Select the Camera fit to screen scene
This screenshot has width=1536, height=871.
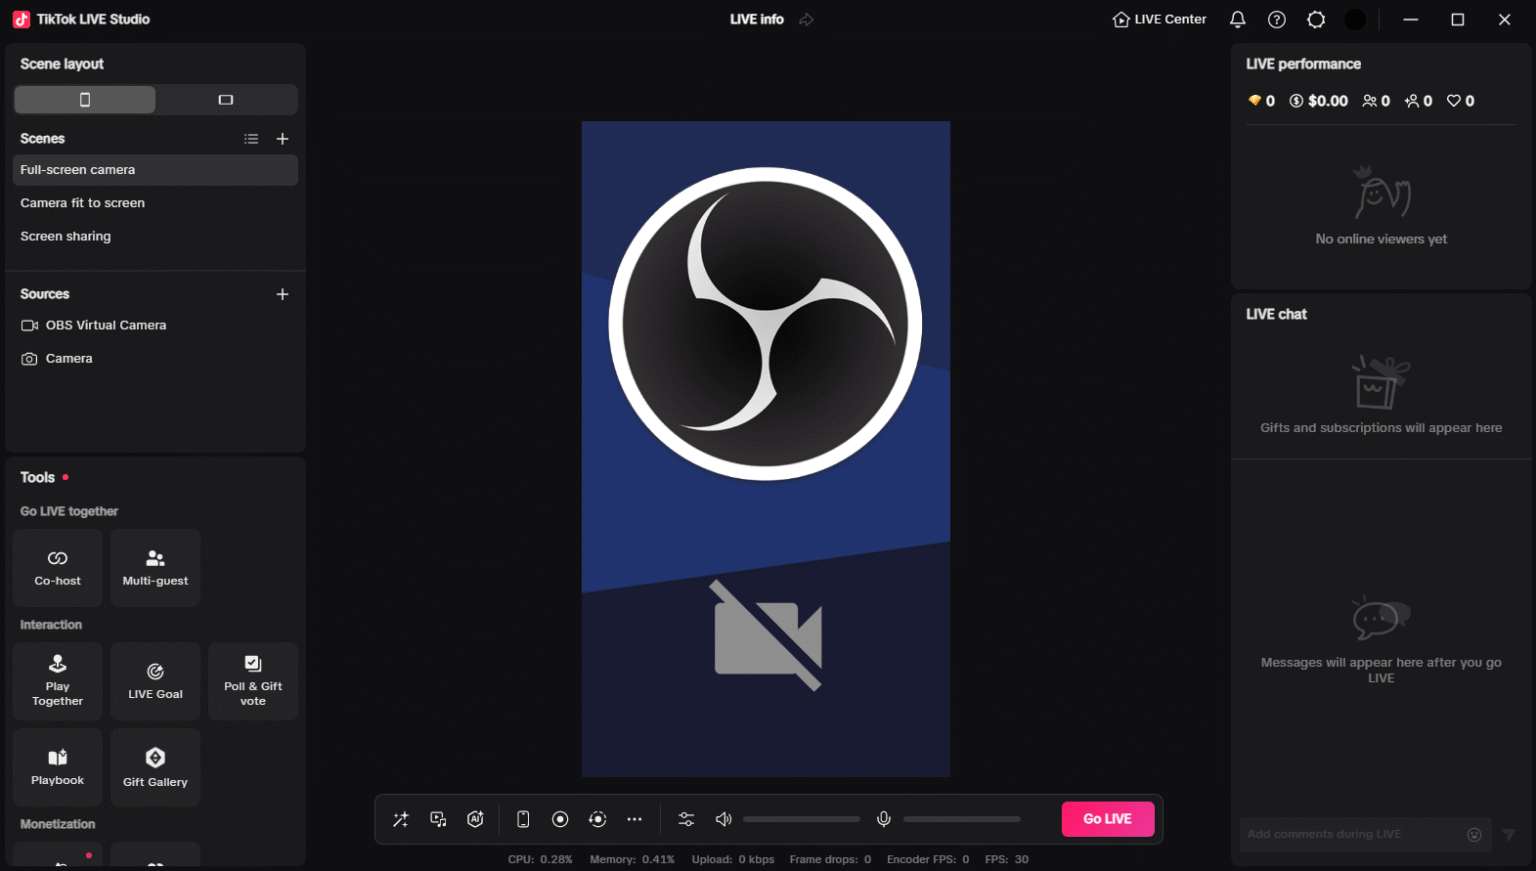click(x=83, y=202)
